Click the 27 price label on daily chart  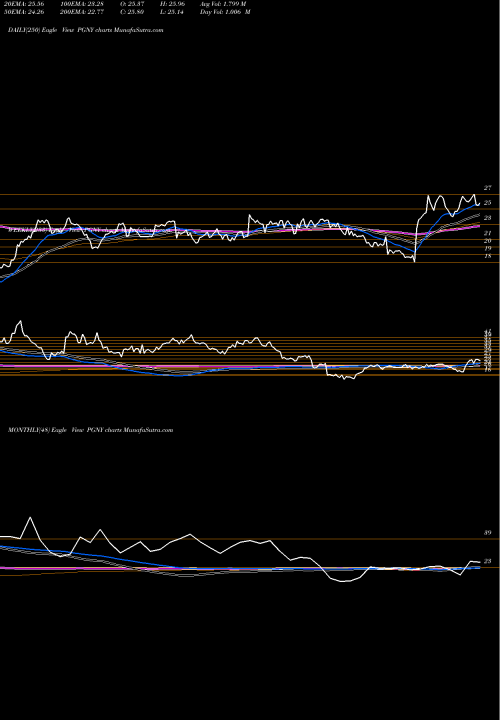click(488, 188)
